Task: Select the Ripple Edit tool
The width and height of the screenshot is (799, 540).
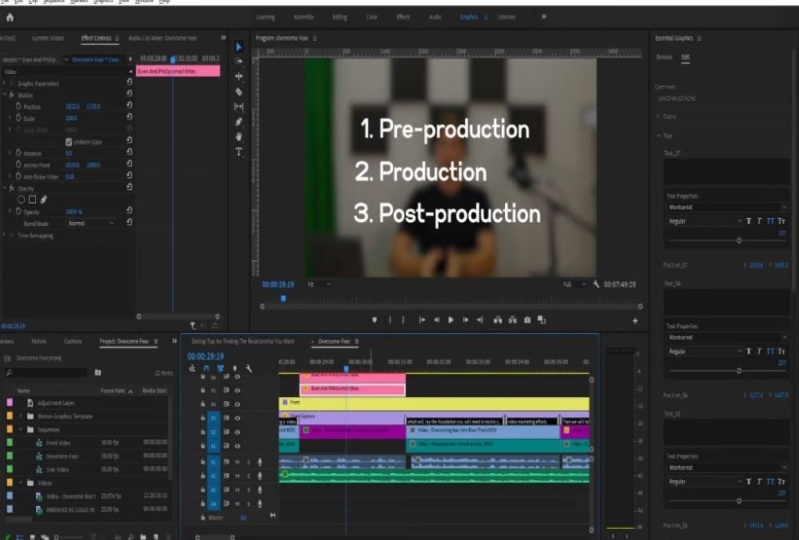Action: (238, 76)
